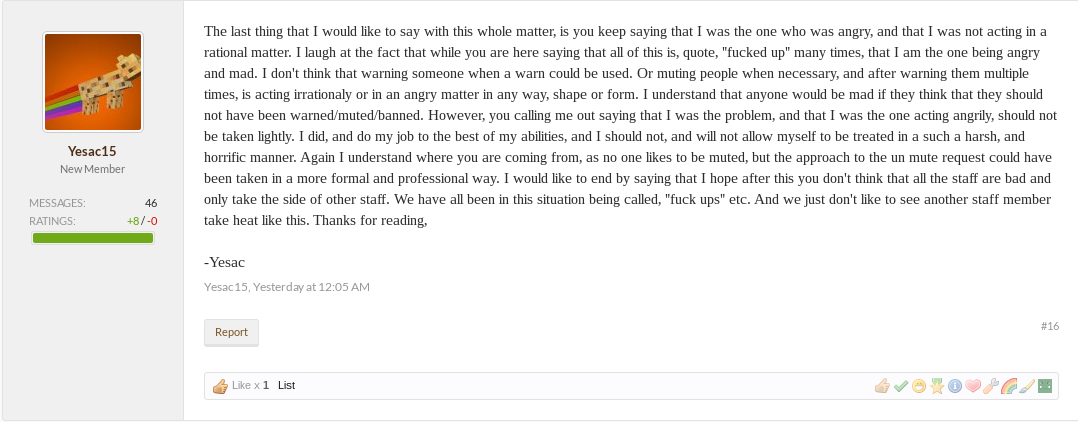
Task: Rate the post with the wrench icon
Action: tap(990, 386)
